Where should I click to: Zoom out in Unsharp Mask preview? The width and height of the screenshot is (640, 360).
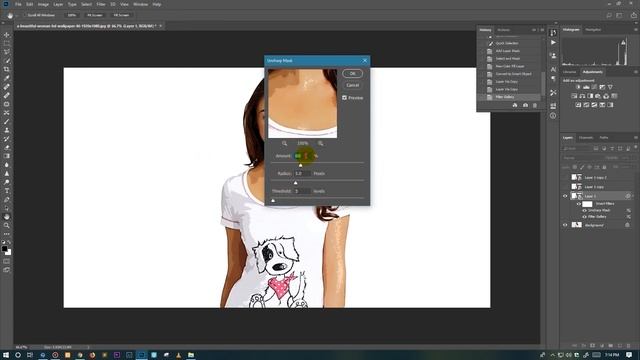(284, 143)
